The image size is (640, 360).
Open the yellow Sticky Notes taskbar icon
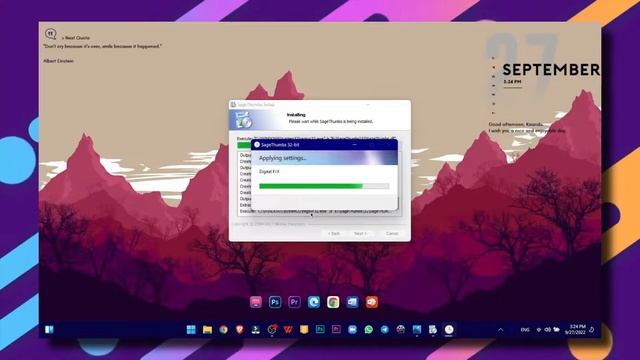304,329
